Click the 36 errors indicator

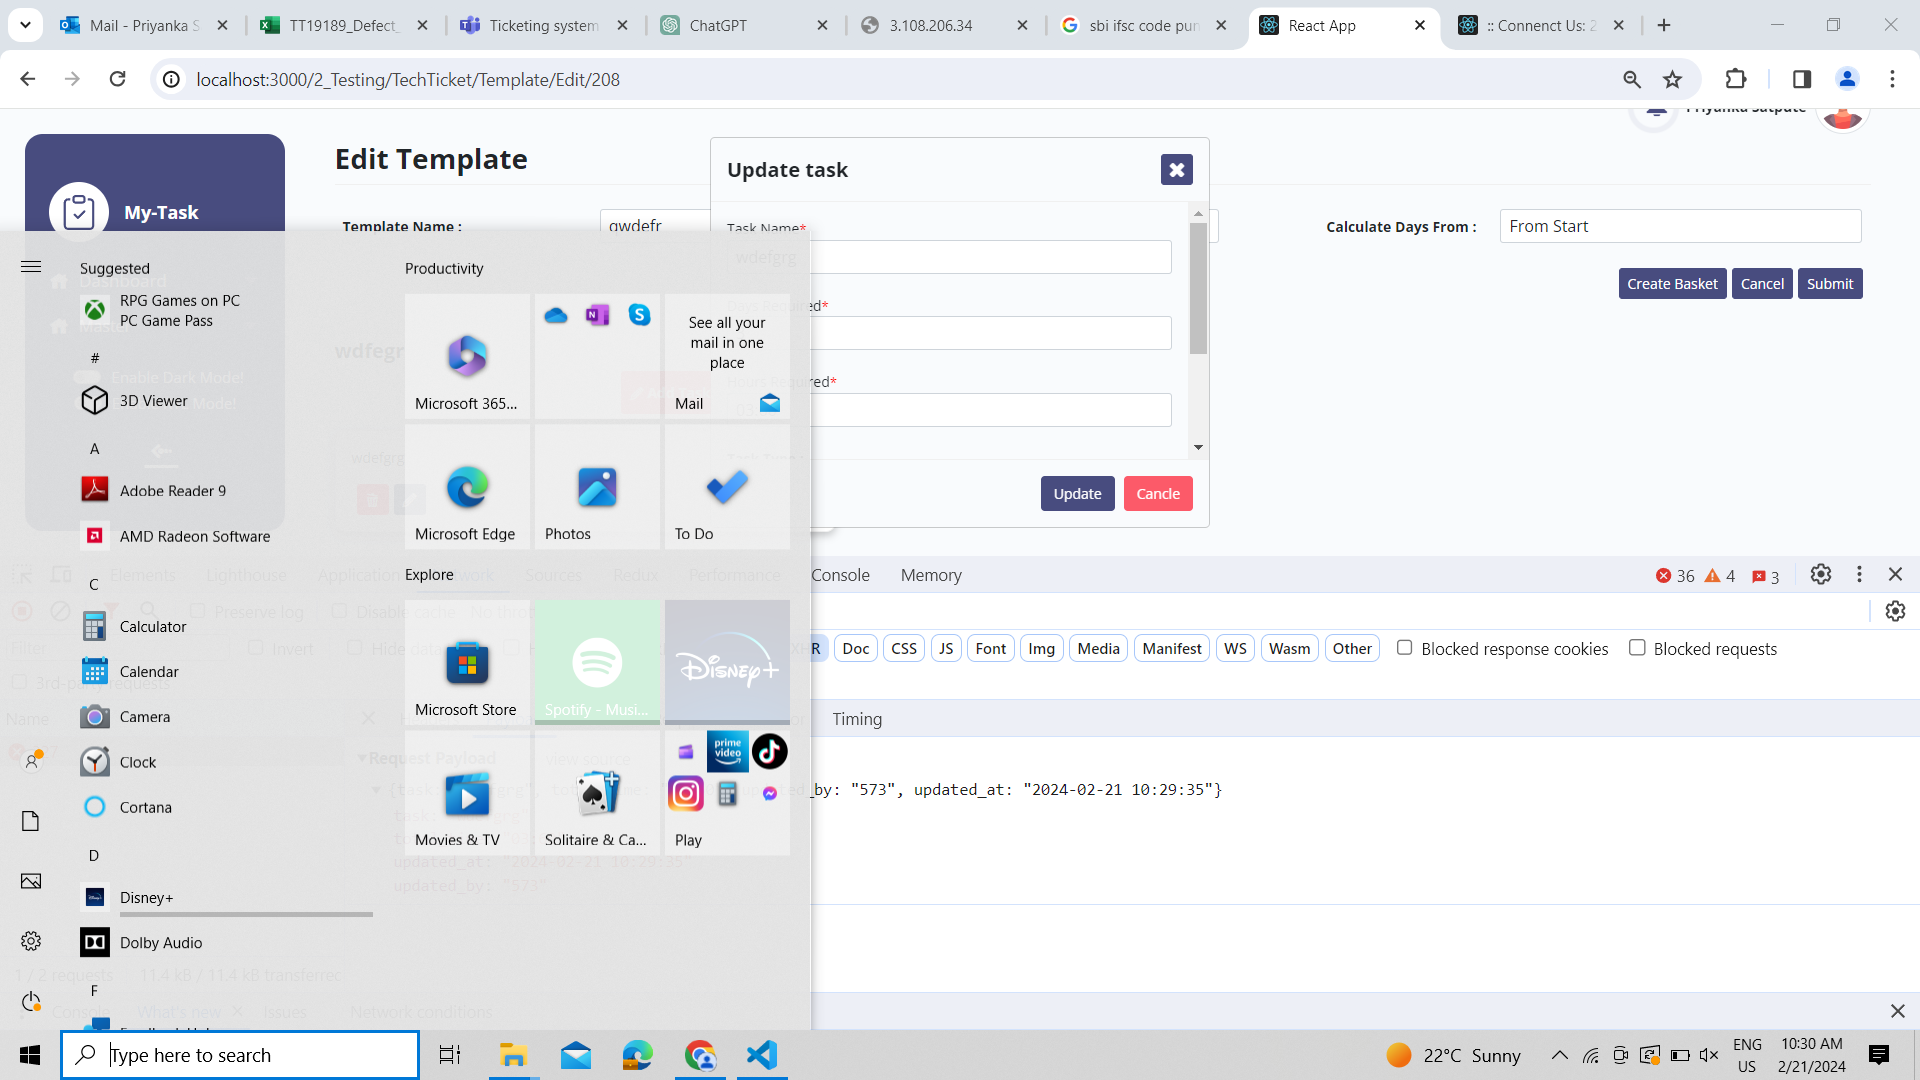(x=1675, y=576)
